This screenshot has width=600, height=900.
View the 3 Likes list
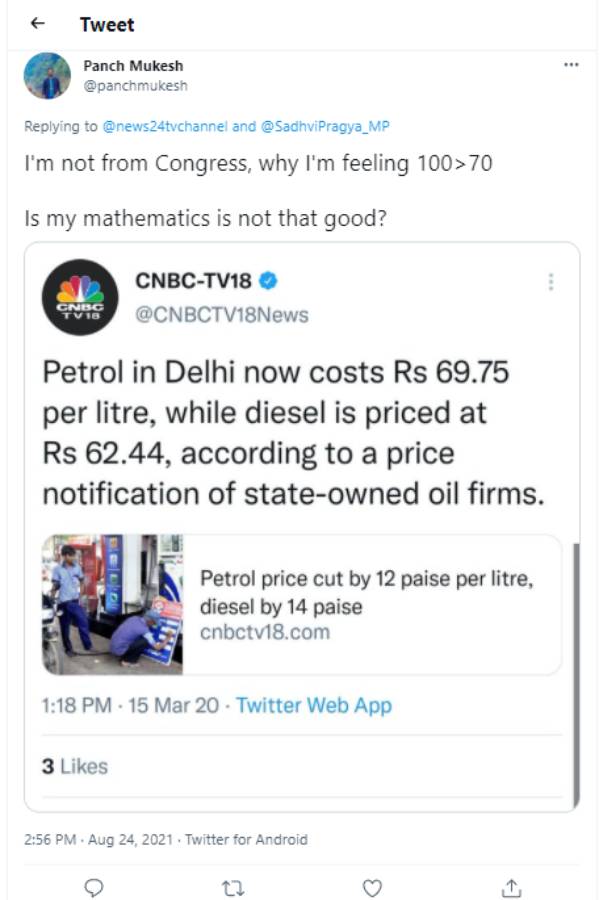tap(74, 766)
